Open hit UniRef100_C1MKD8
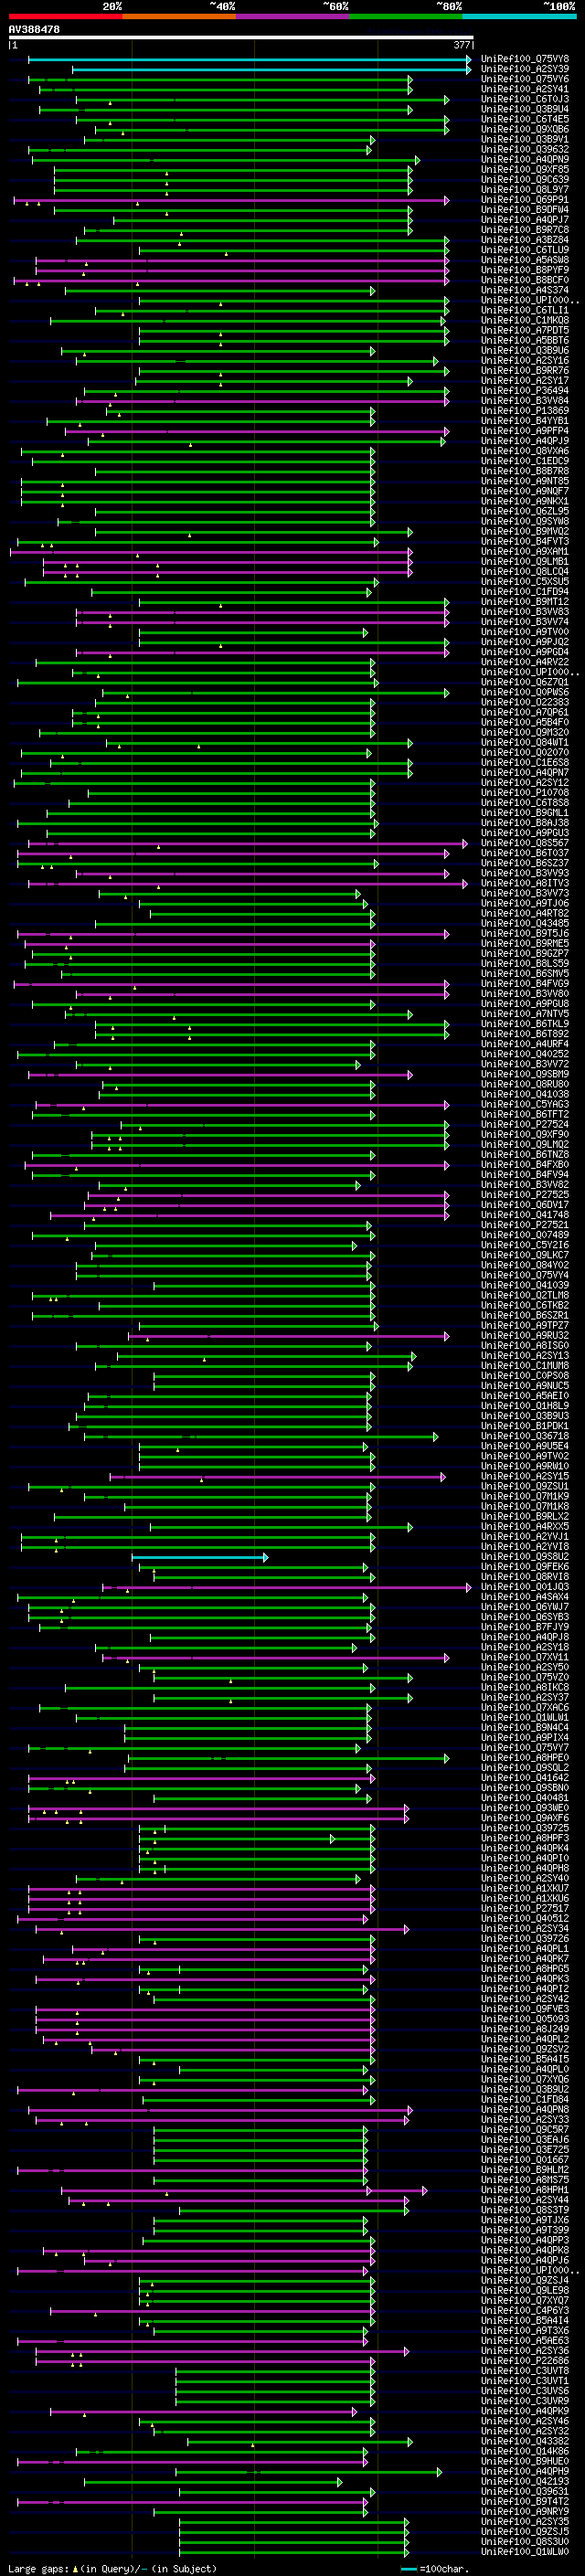Screen dimensions: 585x2576 coord(525,320)
